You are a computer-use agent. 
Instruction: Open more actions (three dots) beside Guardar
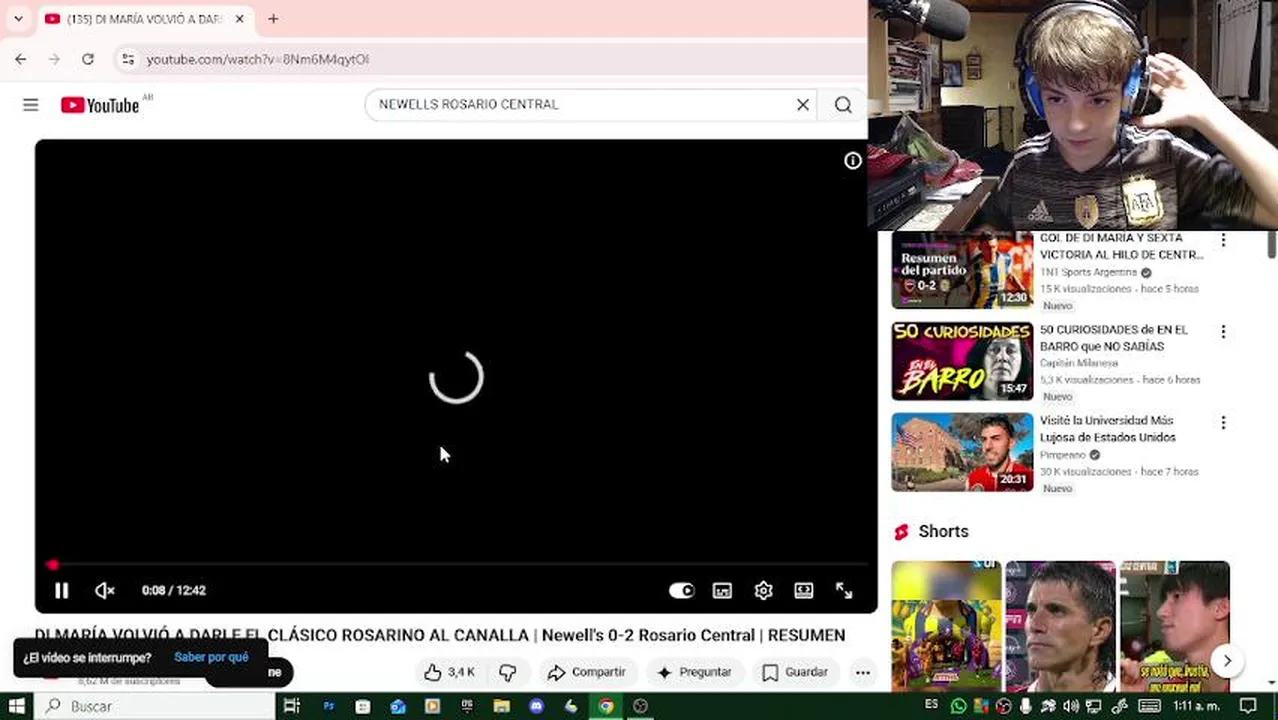[x=862, y=672]
